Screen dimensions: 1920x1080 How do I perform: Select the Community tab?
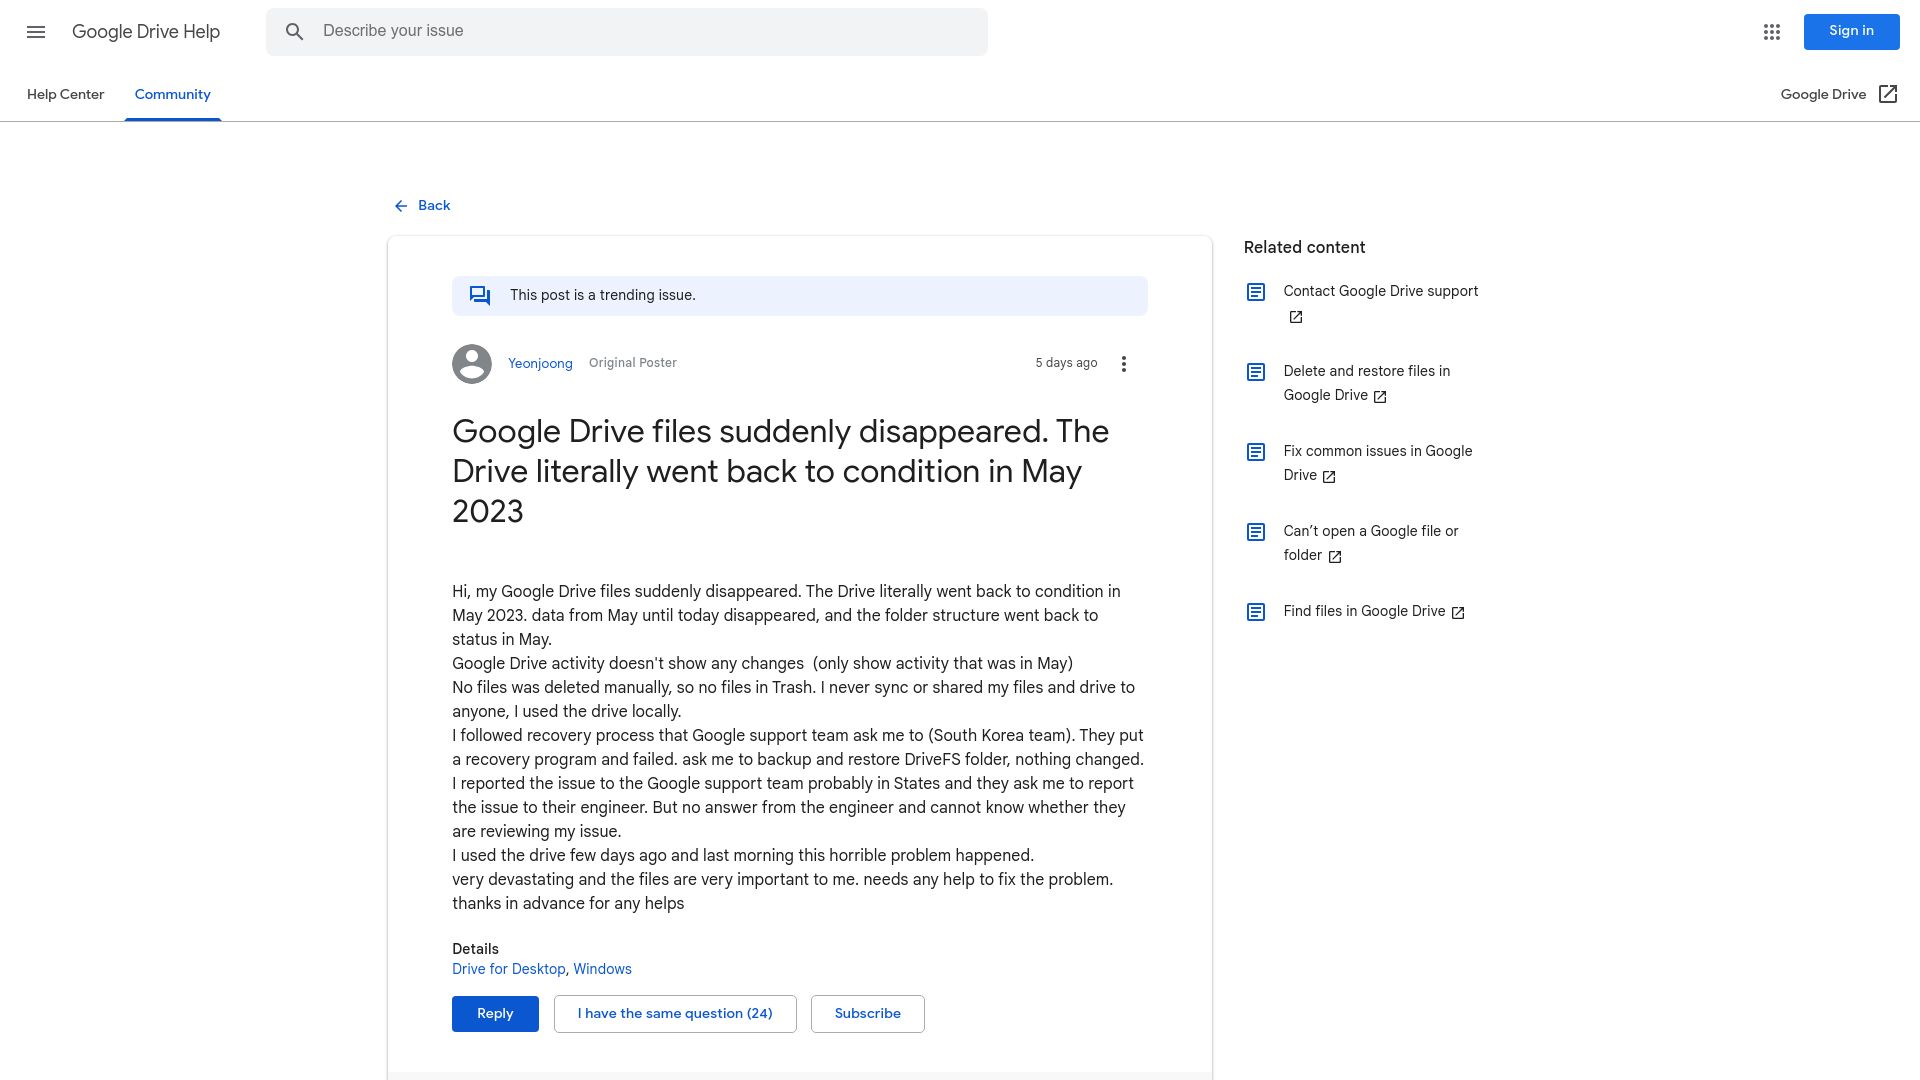pos(173,94)
